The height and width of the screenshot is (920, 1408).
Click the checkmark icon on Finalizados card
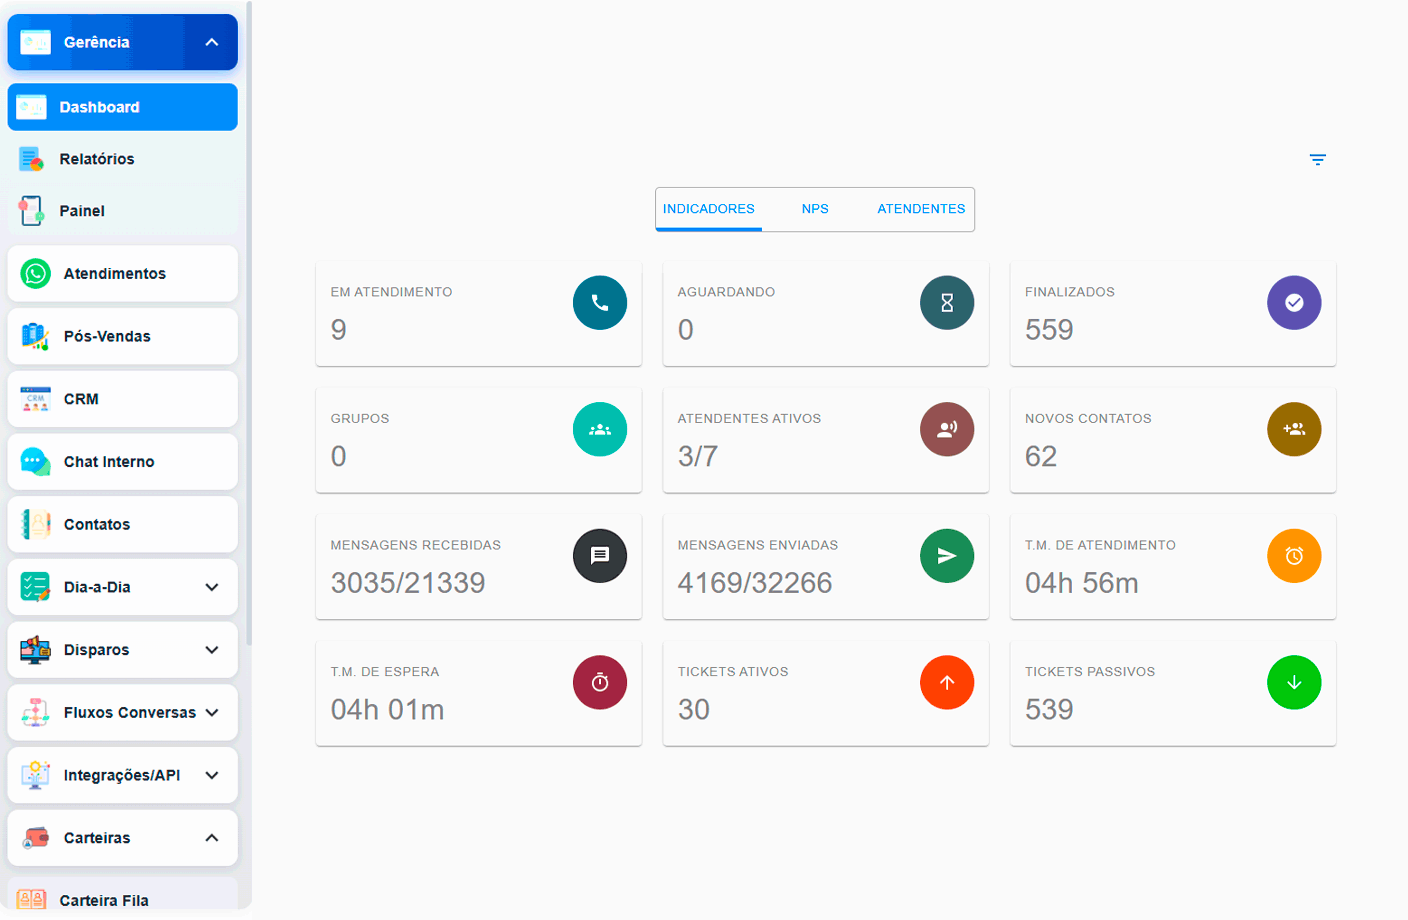click(x=1294, y=303)
